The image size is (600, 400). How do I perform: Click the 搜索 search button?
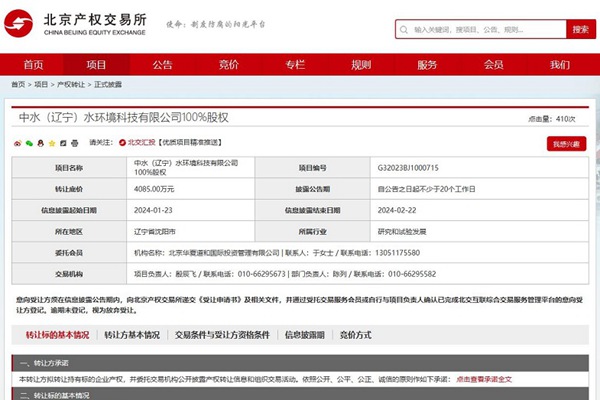(x=579, y=30)
